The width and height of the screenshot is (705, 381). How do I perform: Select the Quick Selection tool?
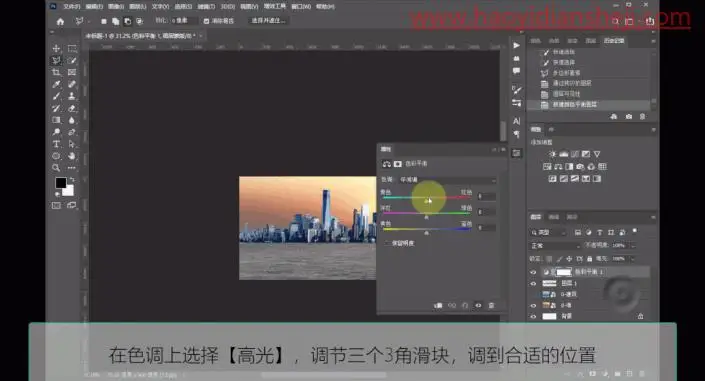pos(72,60)
